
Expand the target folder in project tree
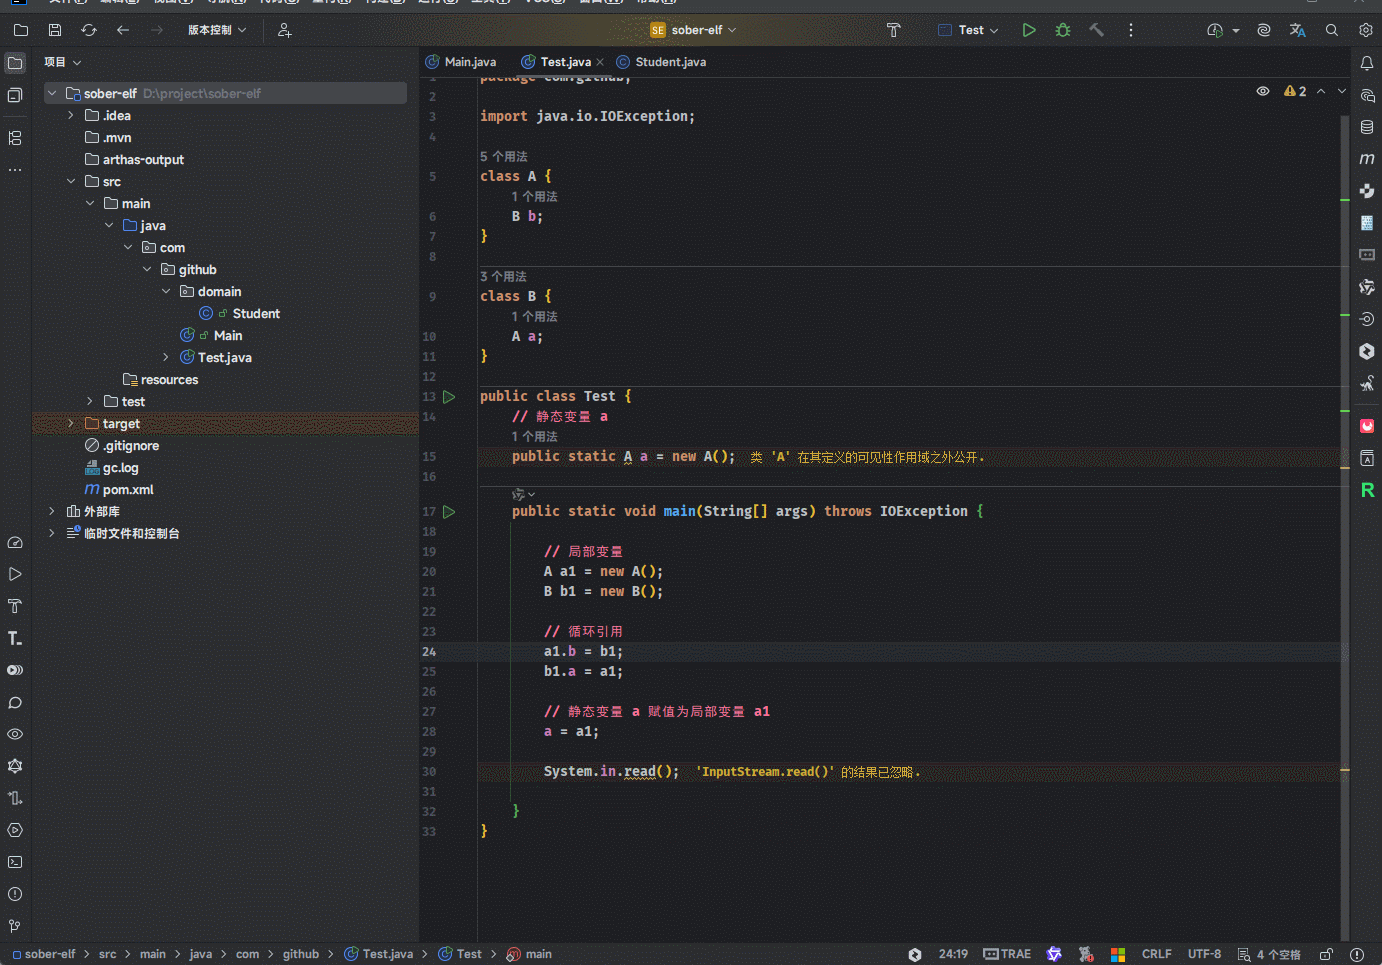(x=71, y=424)
